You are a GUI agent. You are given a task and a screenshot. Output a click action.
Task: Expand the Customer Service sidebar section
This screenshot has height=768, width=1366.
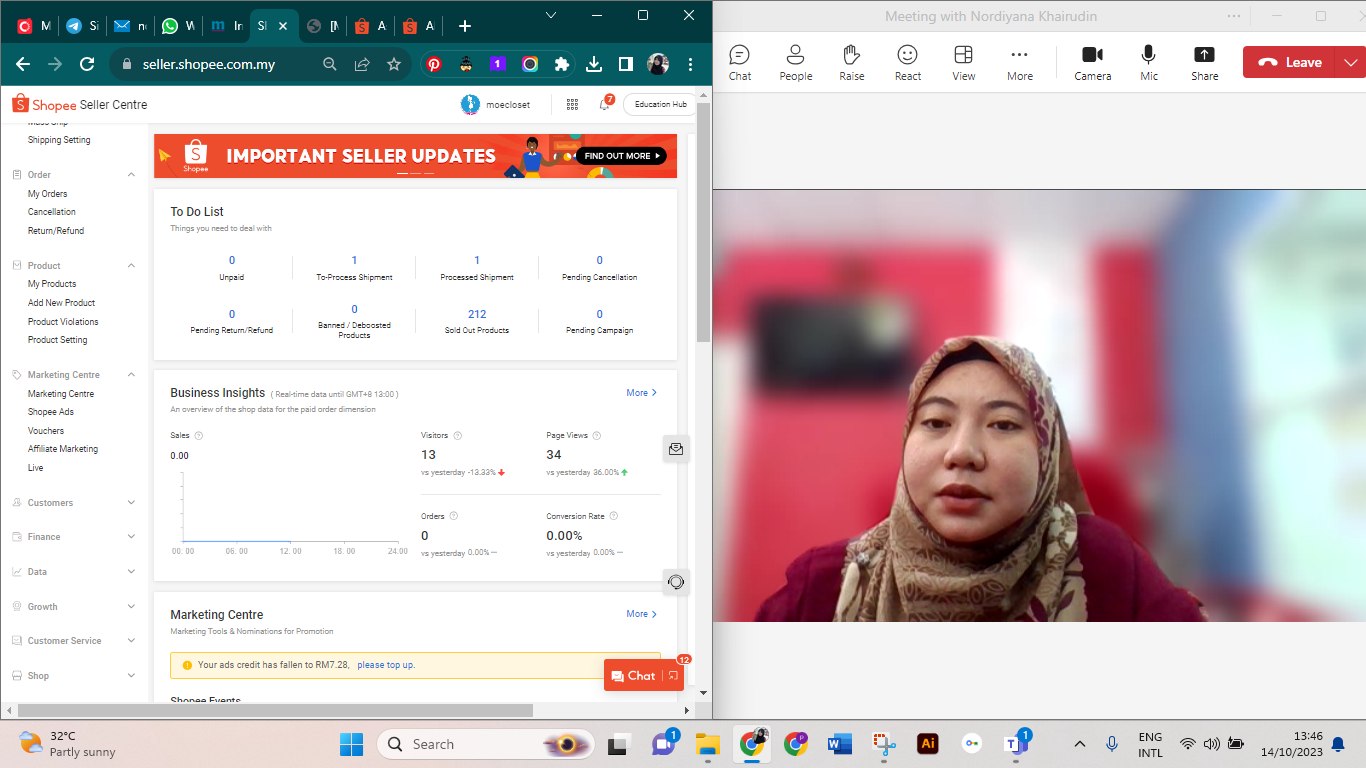(x=131, y=641)
